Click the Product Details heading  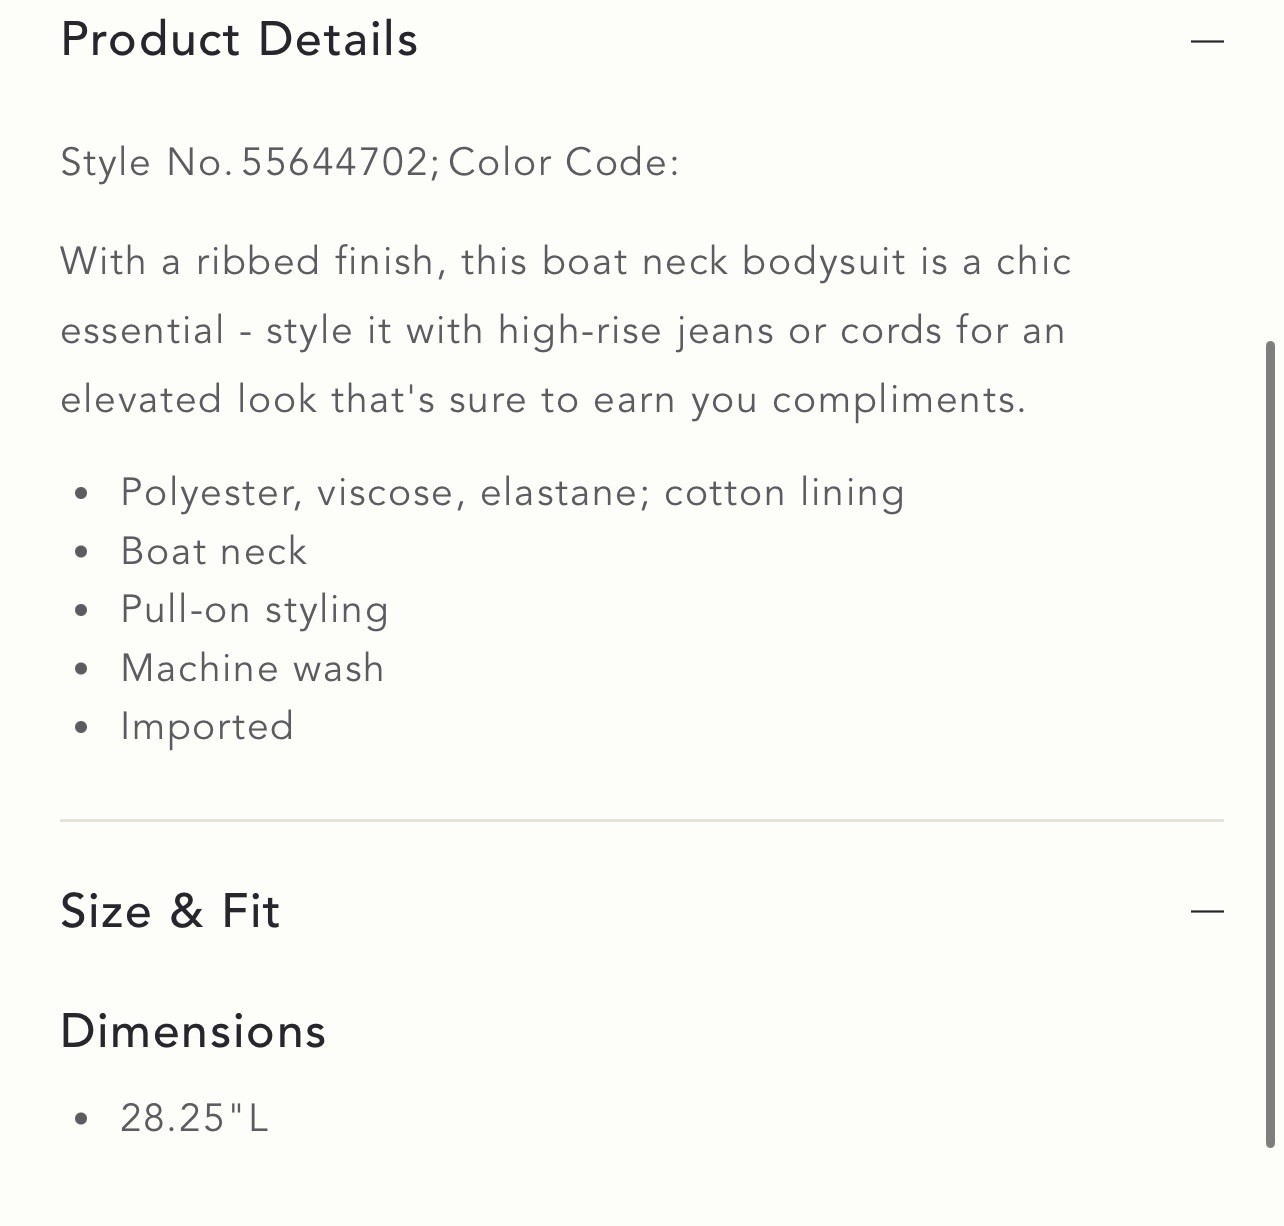click(239, 40)
